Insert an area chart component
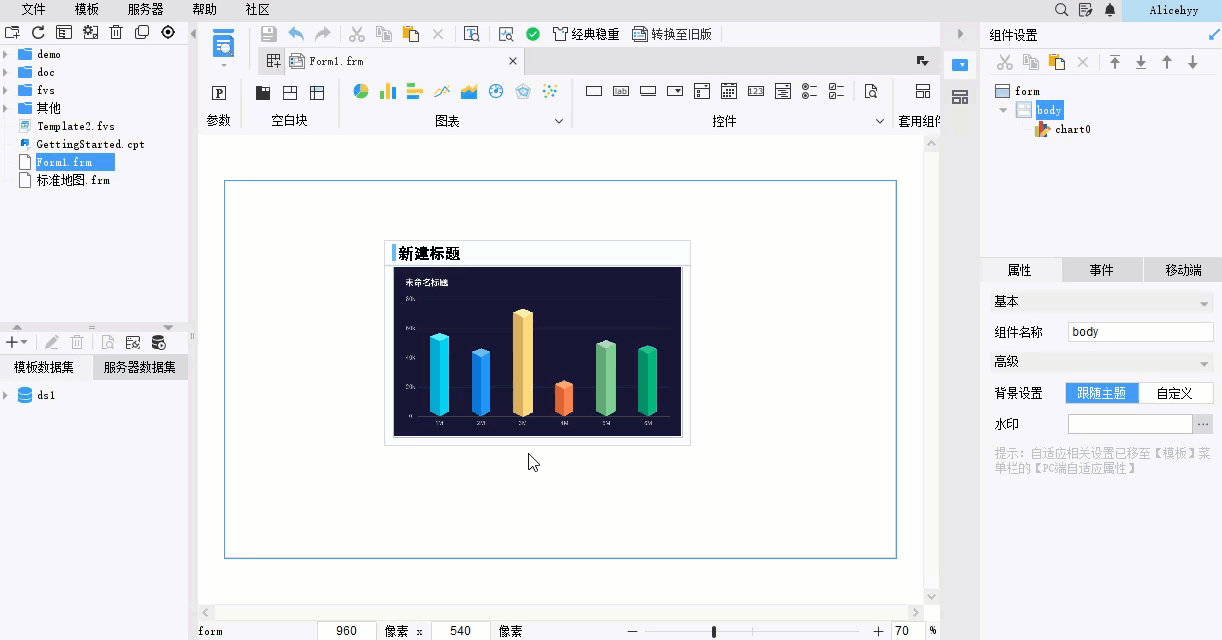 pos(469,91)
